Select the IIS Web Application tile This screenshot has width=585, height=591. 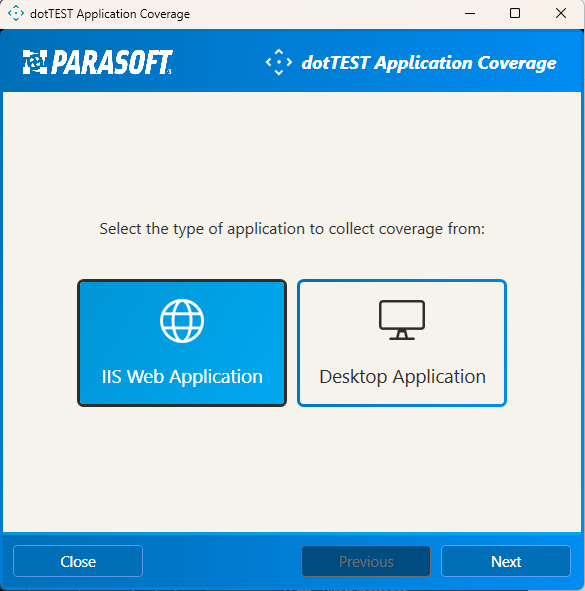[182, 343]
